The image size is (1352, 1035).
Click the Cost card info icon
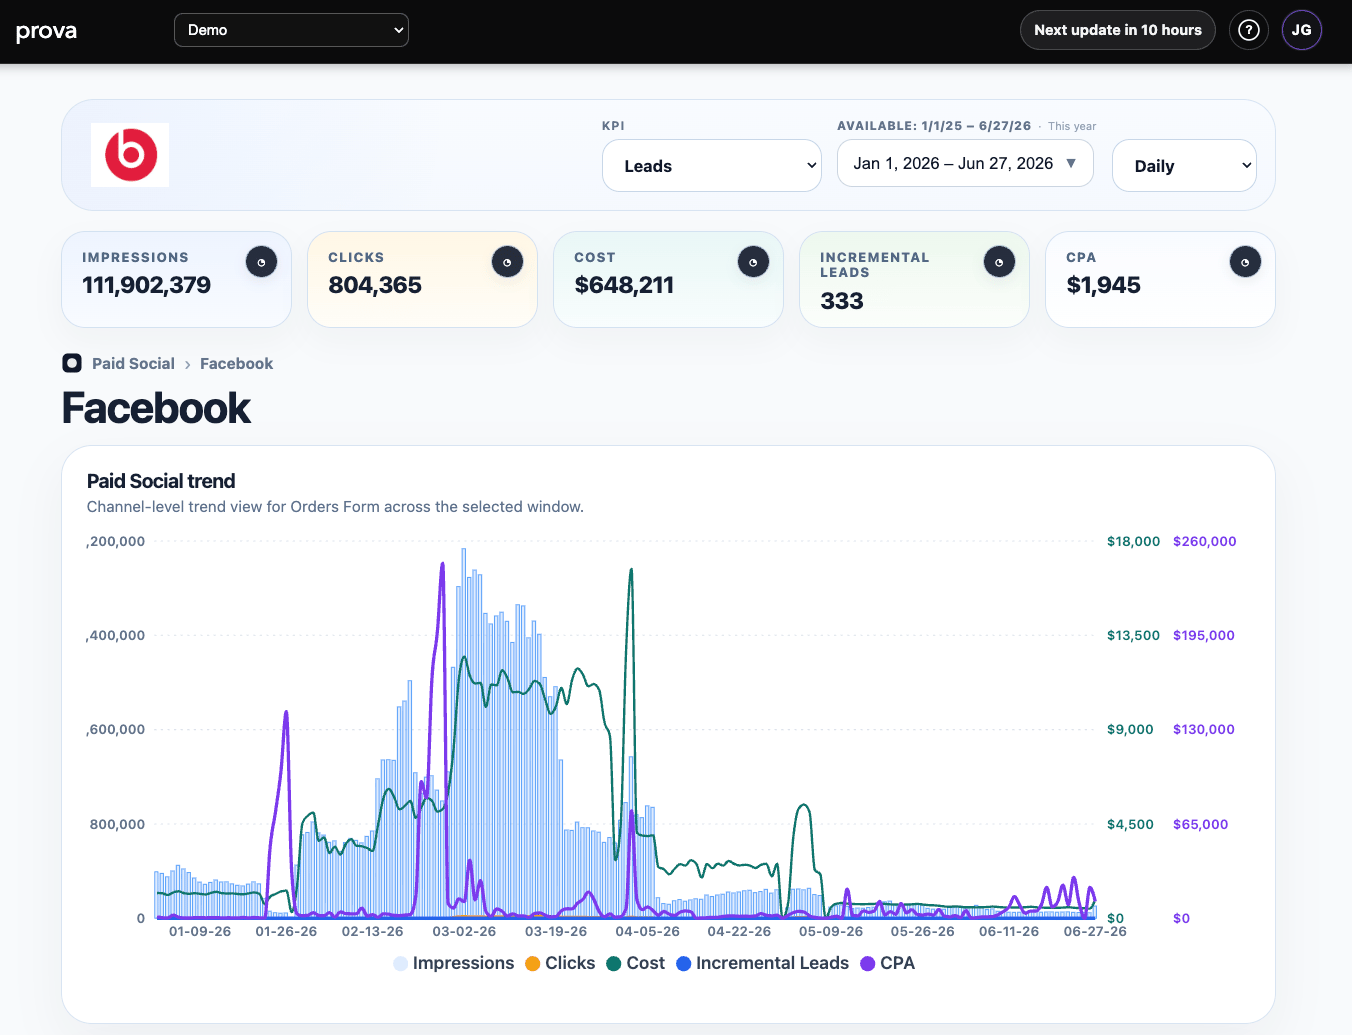753,262
